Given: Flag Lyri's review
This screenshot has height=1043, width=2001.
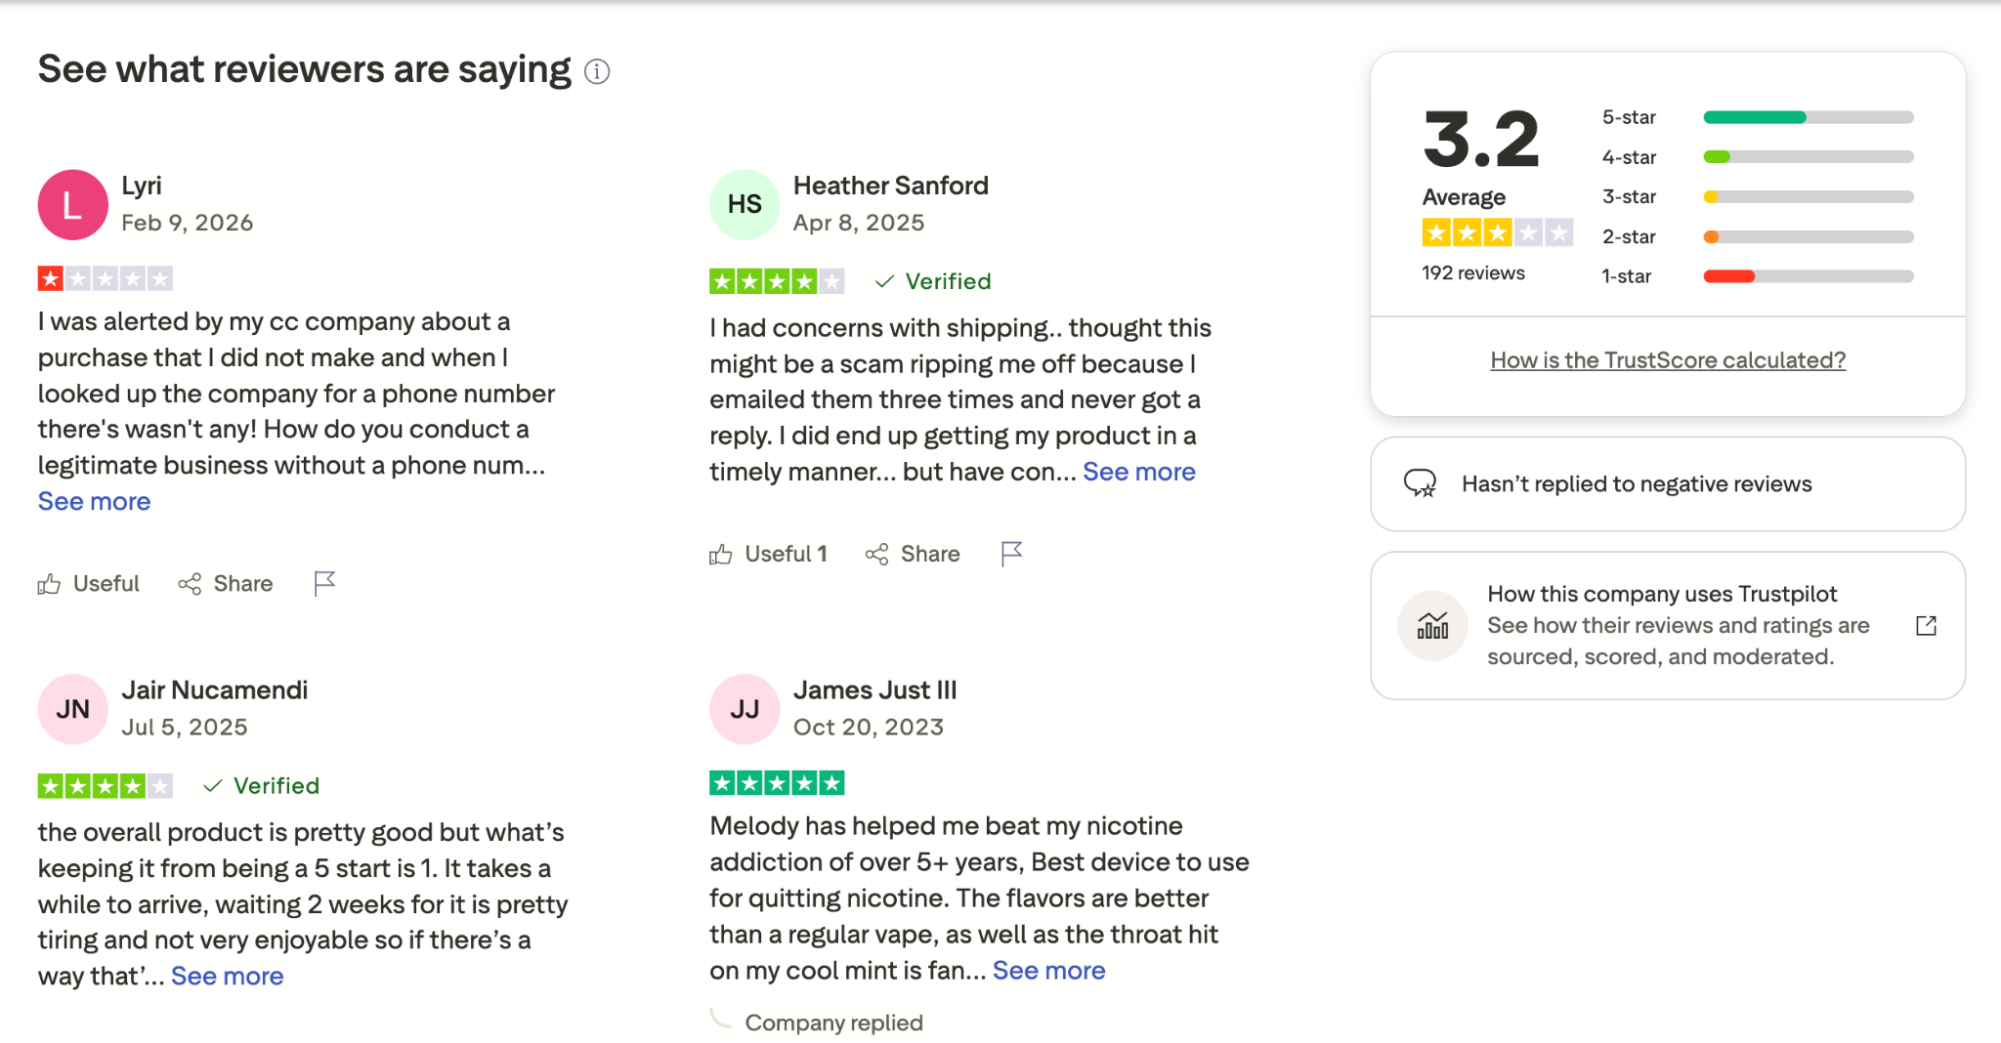Looking at the screenshot, I should [324, 583].
